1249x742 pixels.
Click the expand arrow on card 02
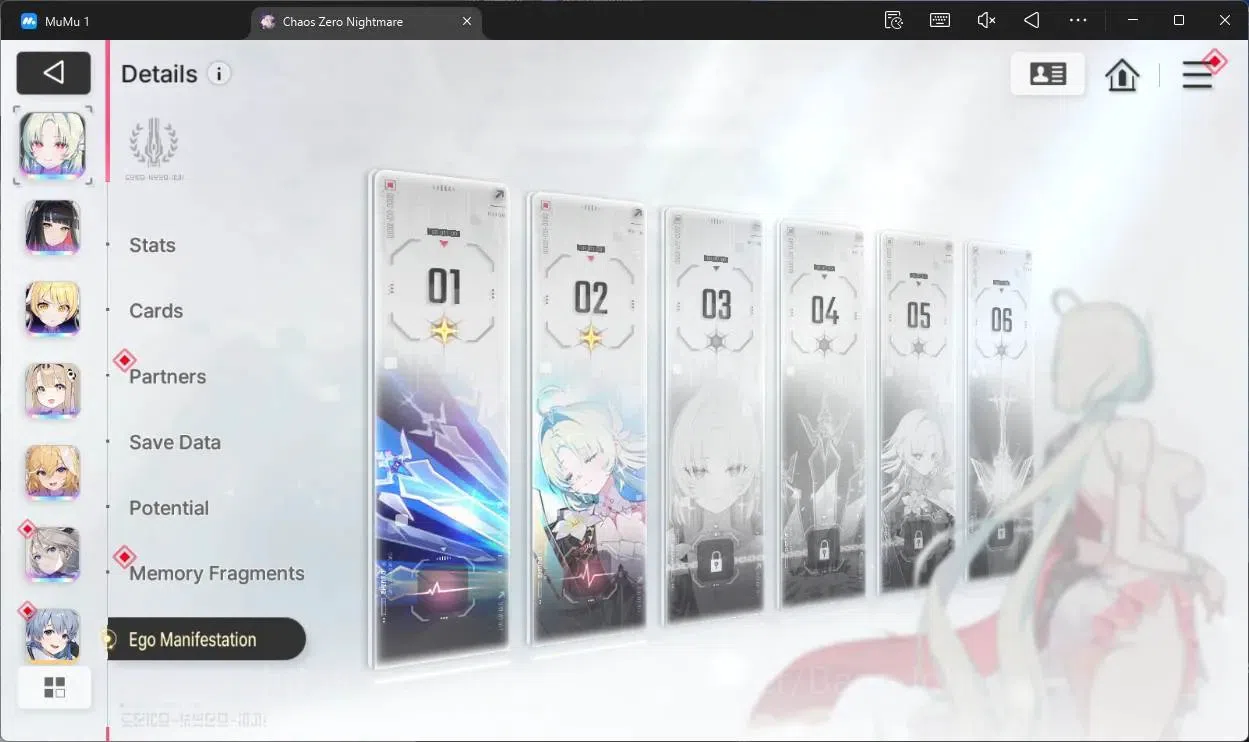638,213
